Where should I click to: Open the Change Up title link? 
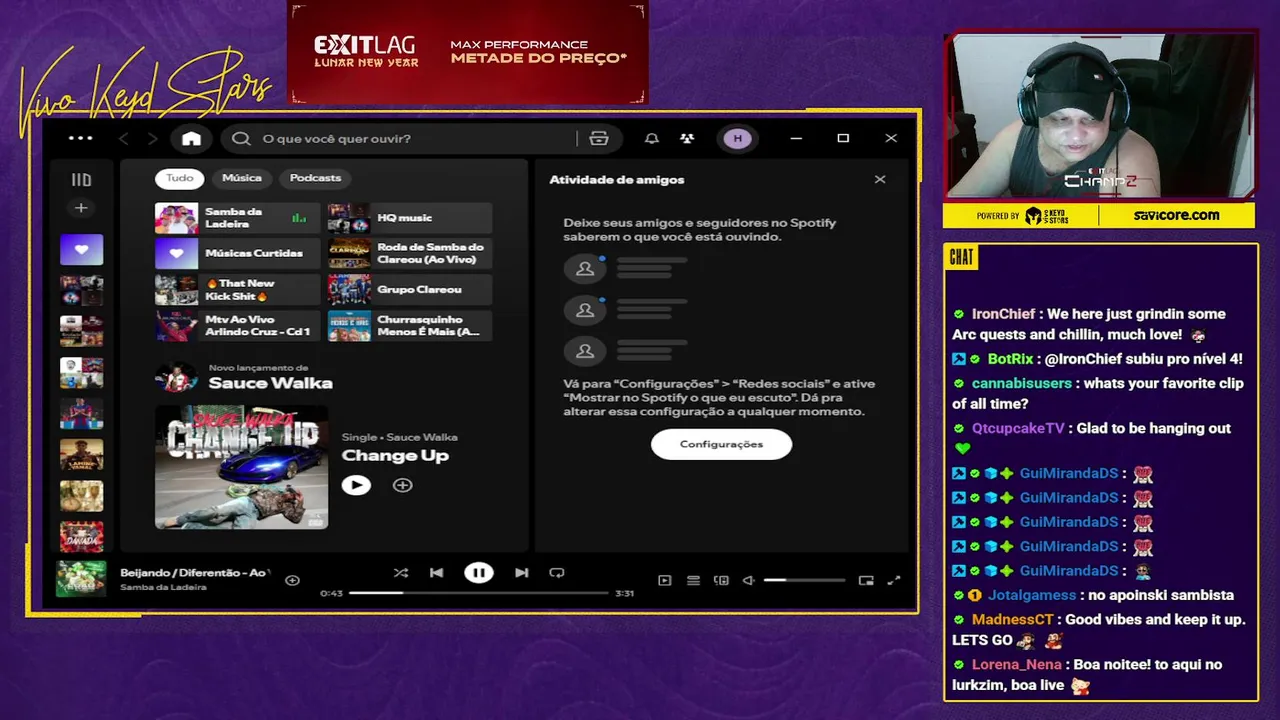395,456
